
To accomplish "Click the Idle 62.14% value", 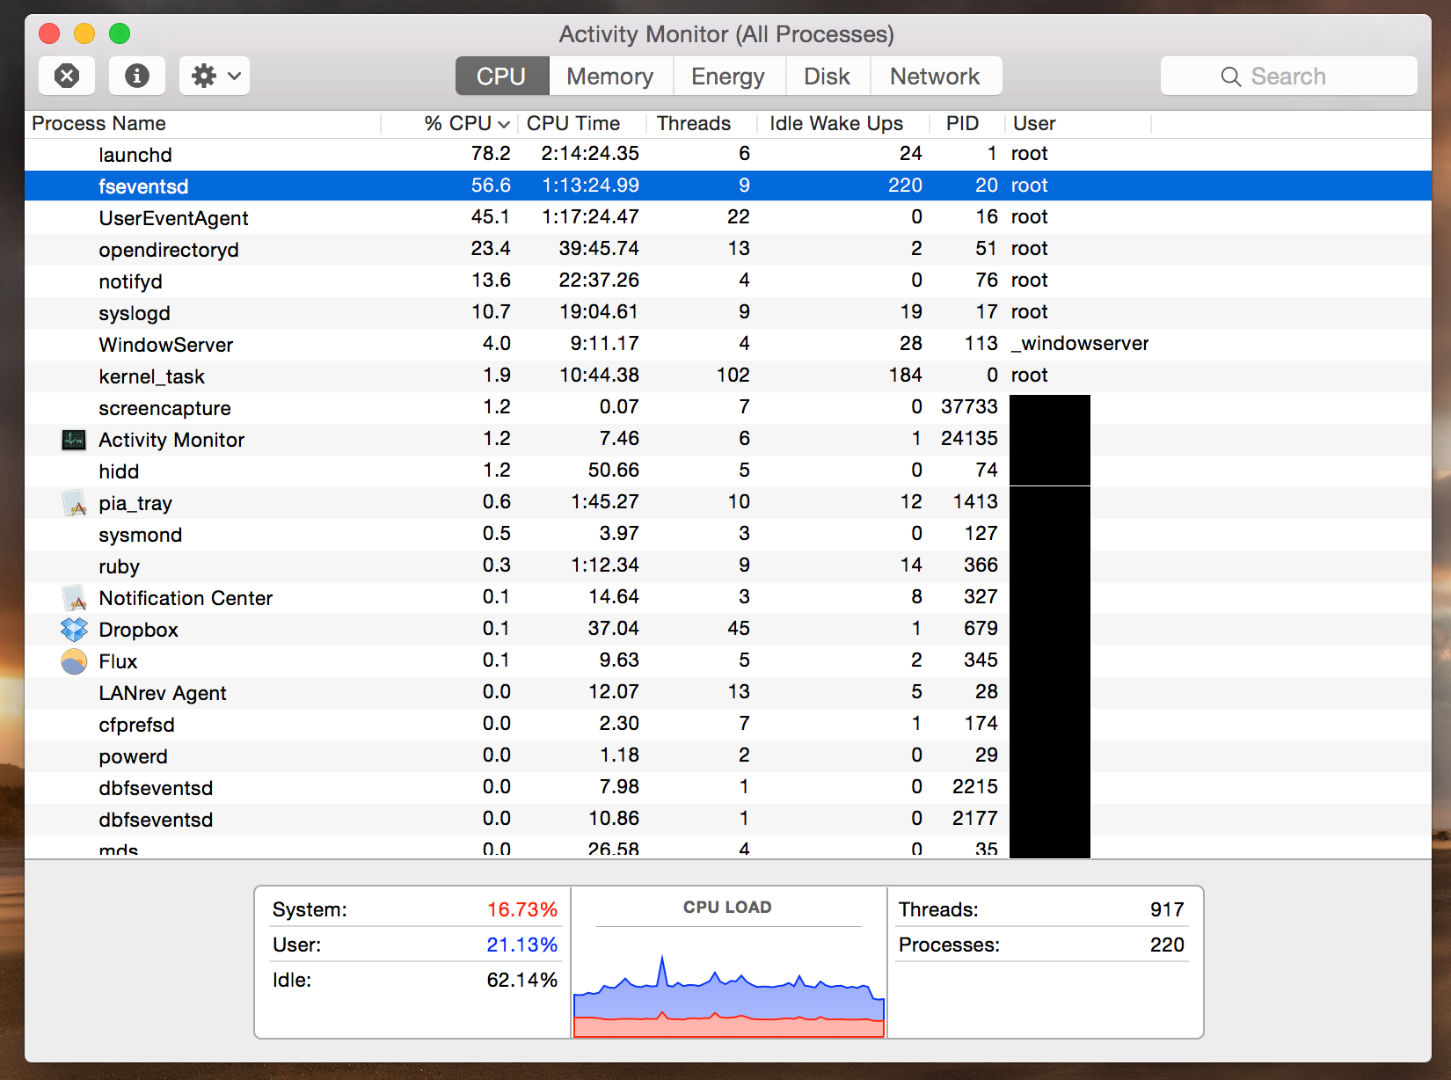I will point(522,980).
